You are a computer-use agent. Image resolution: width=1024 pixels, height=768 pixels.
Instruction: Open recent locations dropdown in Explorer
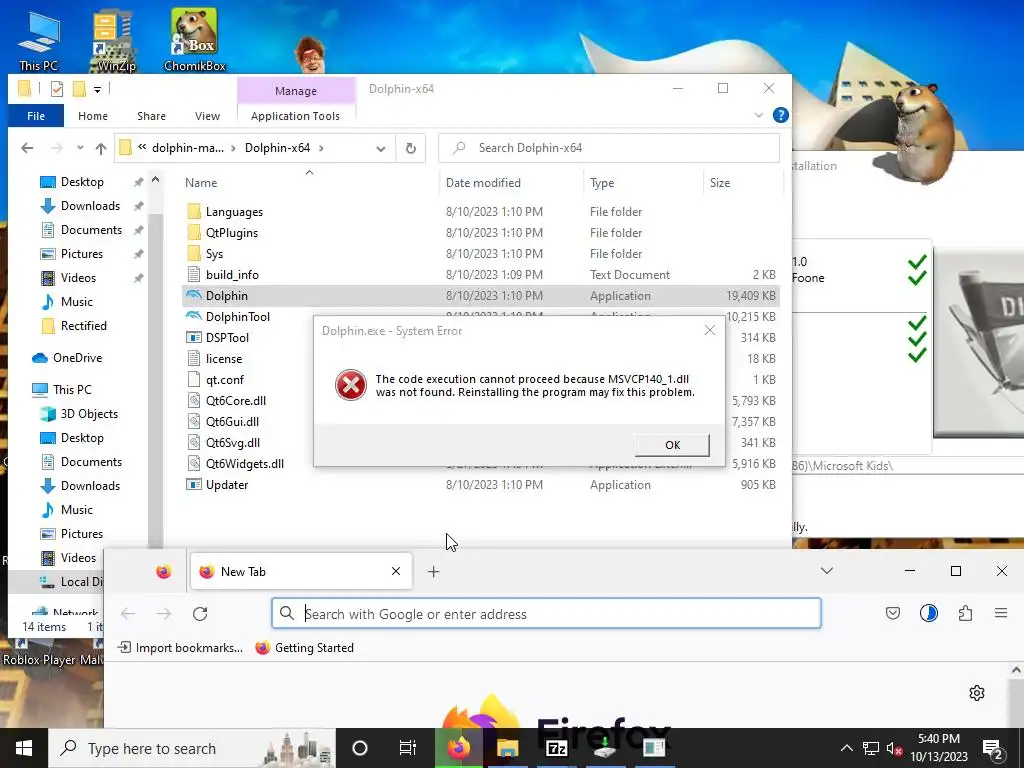pyautogui.click(x=80, y=148)
